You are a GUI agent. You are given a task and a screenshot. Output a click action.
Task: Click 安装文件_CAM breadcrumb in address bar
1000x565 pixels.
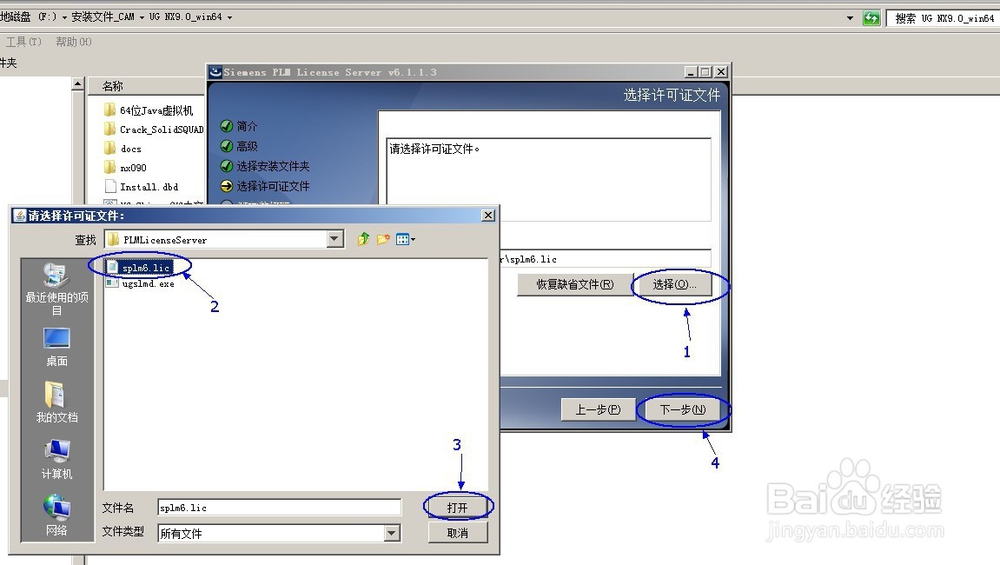(103, 17)
